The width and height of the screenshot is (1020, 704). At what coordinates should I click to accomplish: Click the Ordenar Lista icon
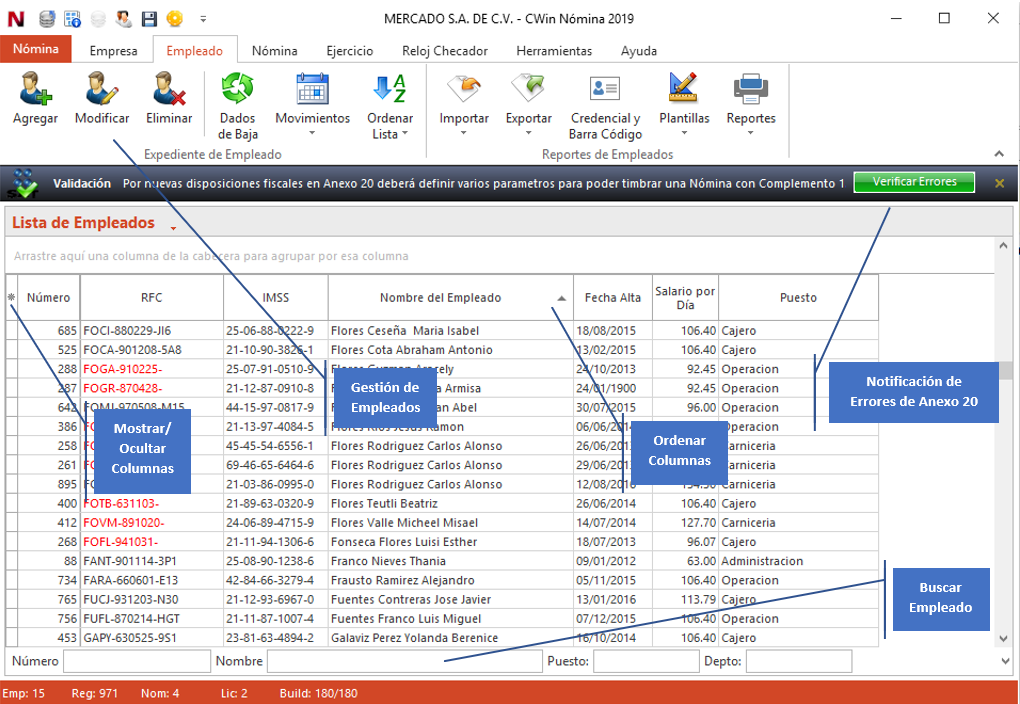(390, 89)
